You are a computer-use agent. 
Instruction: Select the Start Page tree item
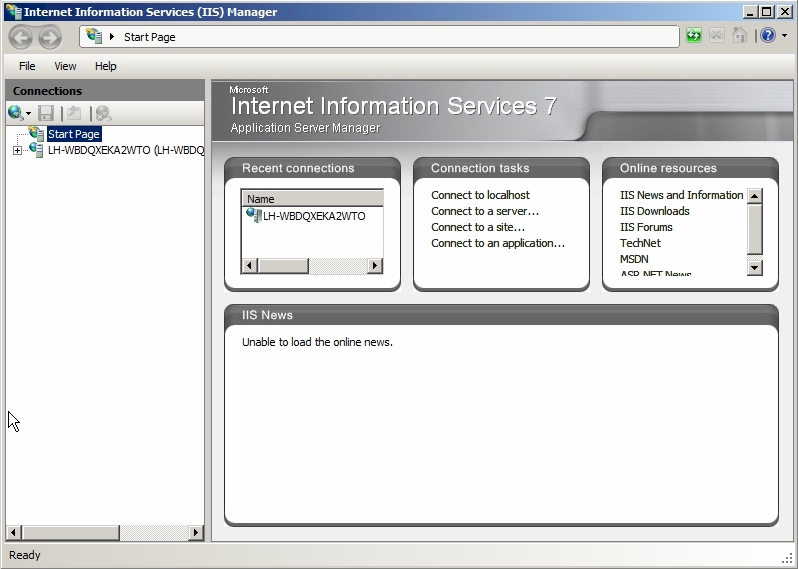[x=74, y=134]
